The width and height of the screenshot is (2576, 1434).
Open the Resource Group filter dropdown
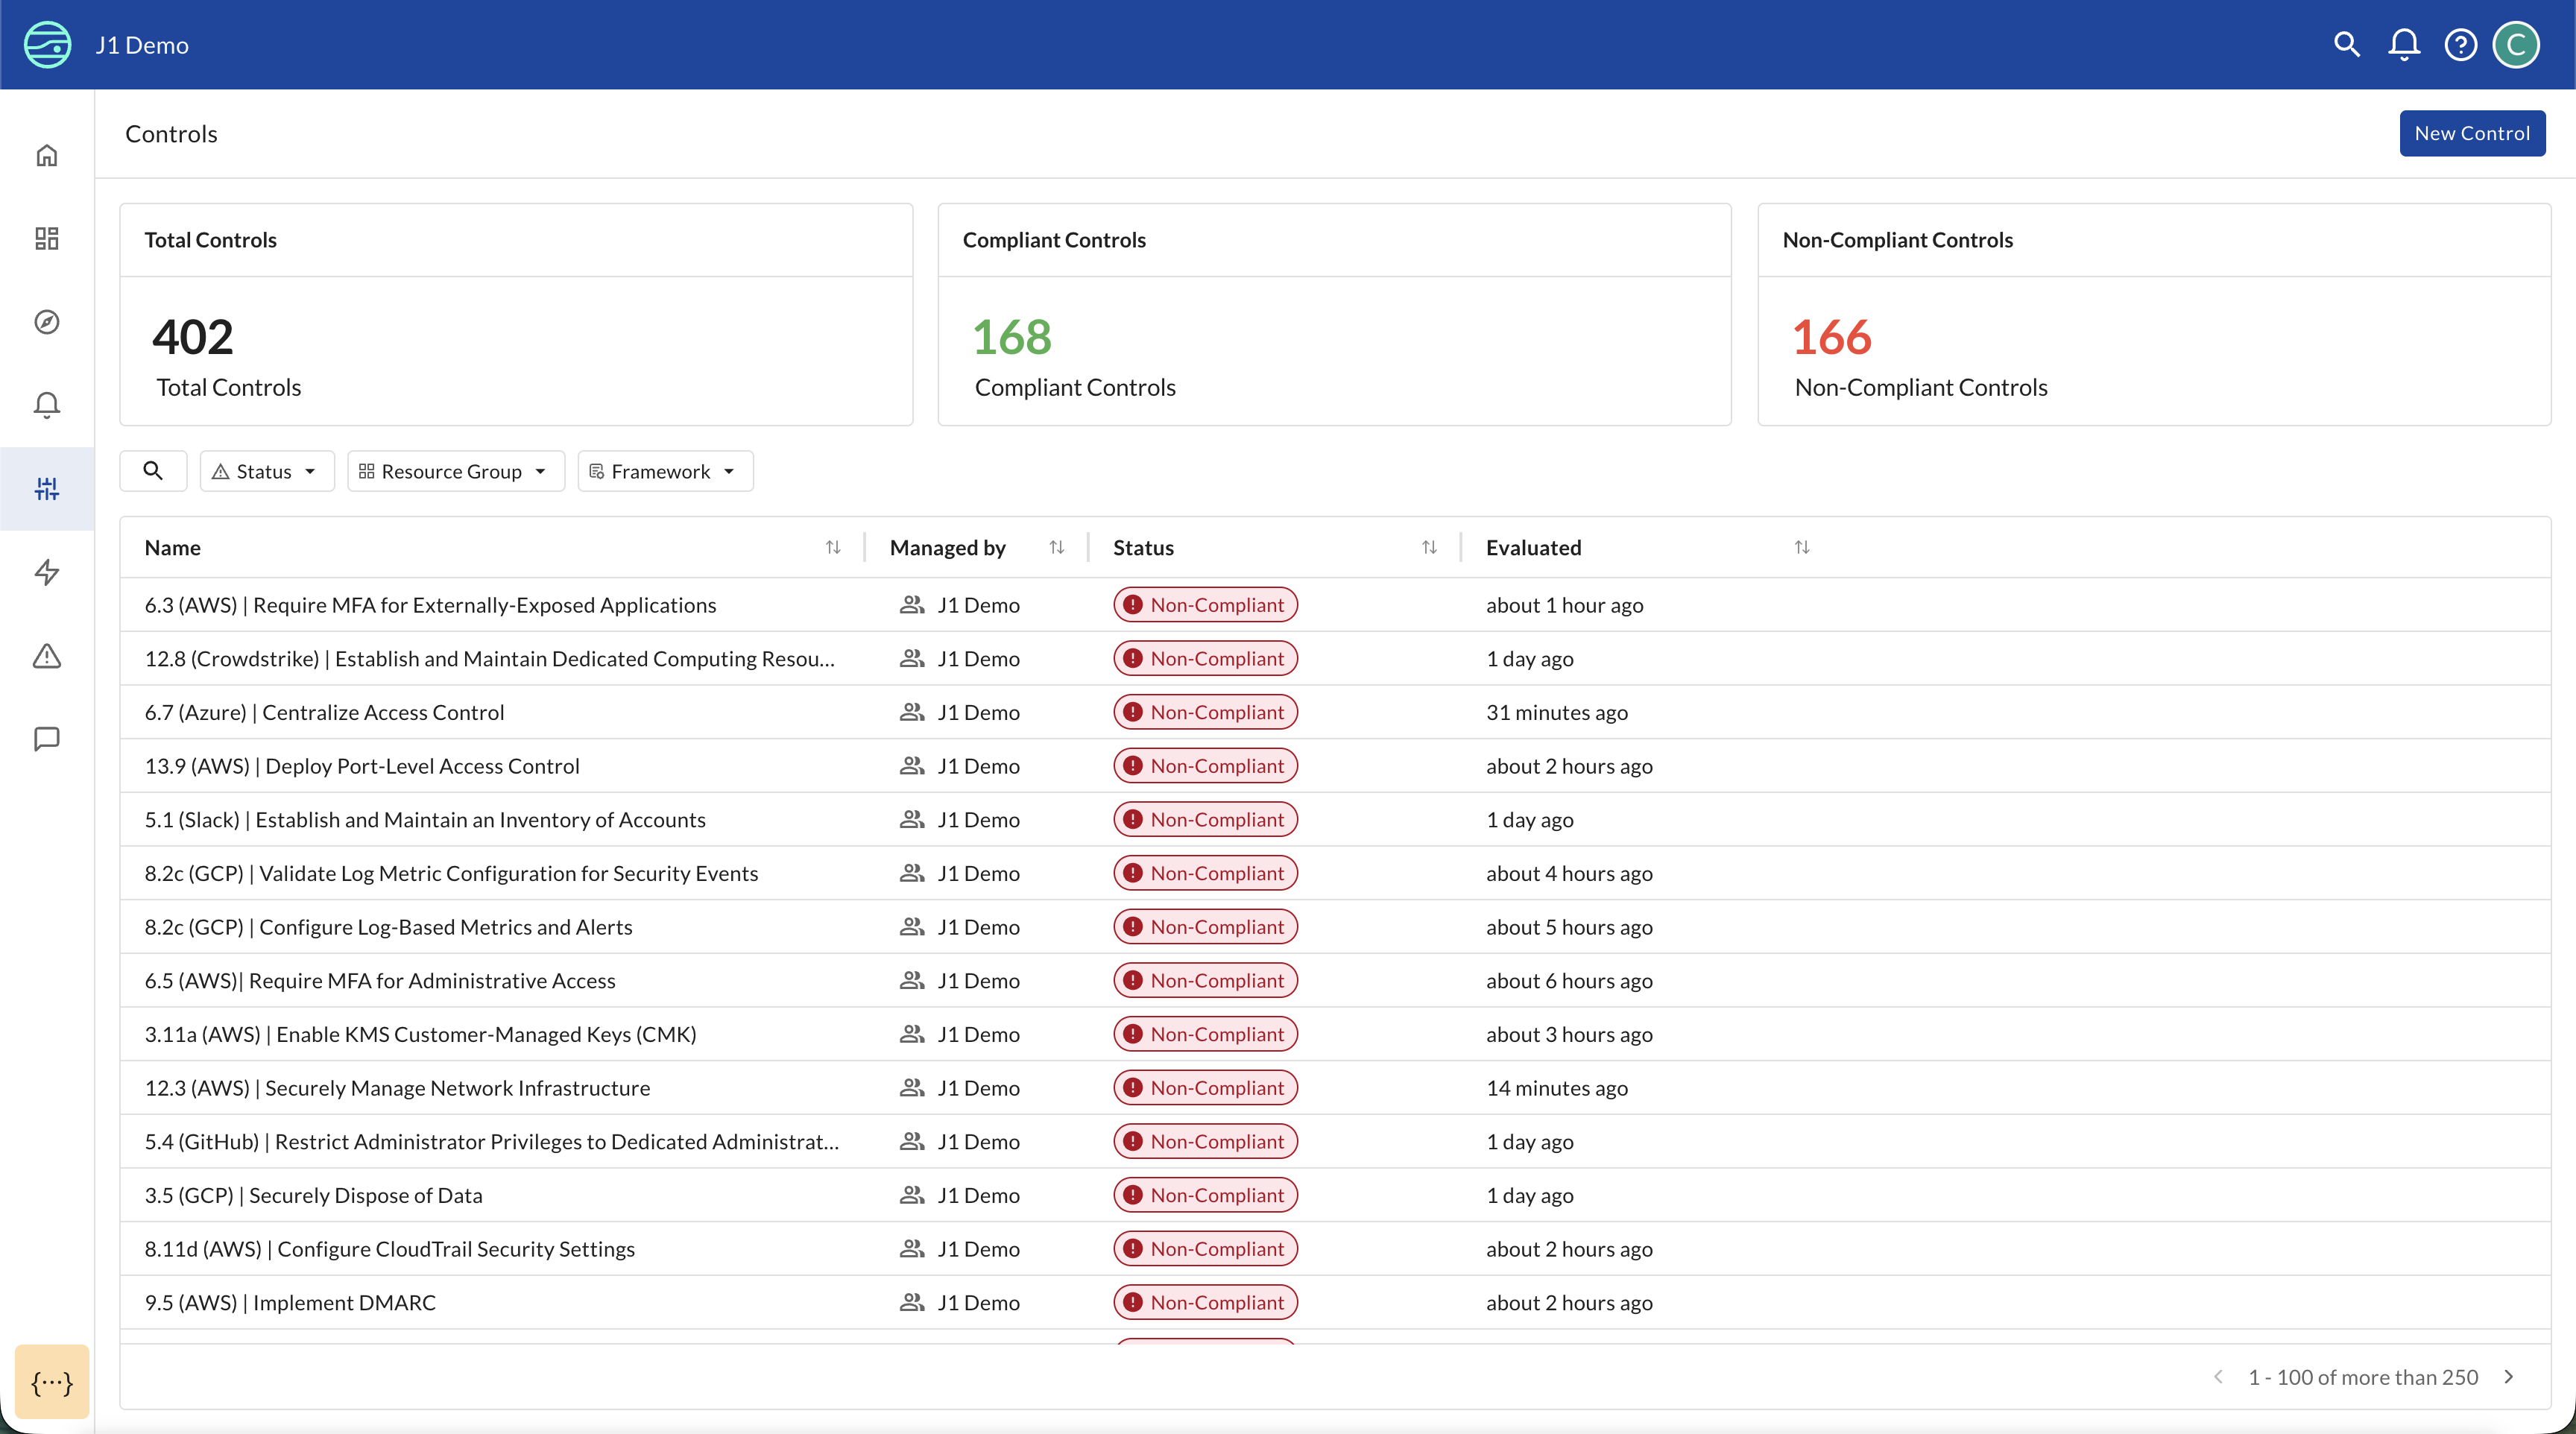point(455,470)
